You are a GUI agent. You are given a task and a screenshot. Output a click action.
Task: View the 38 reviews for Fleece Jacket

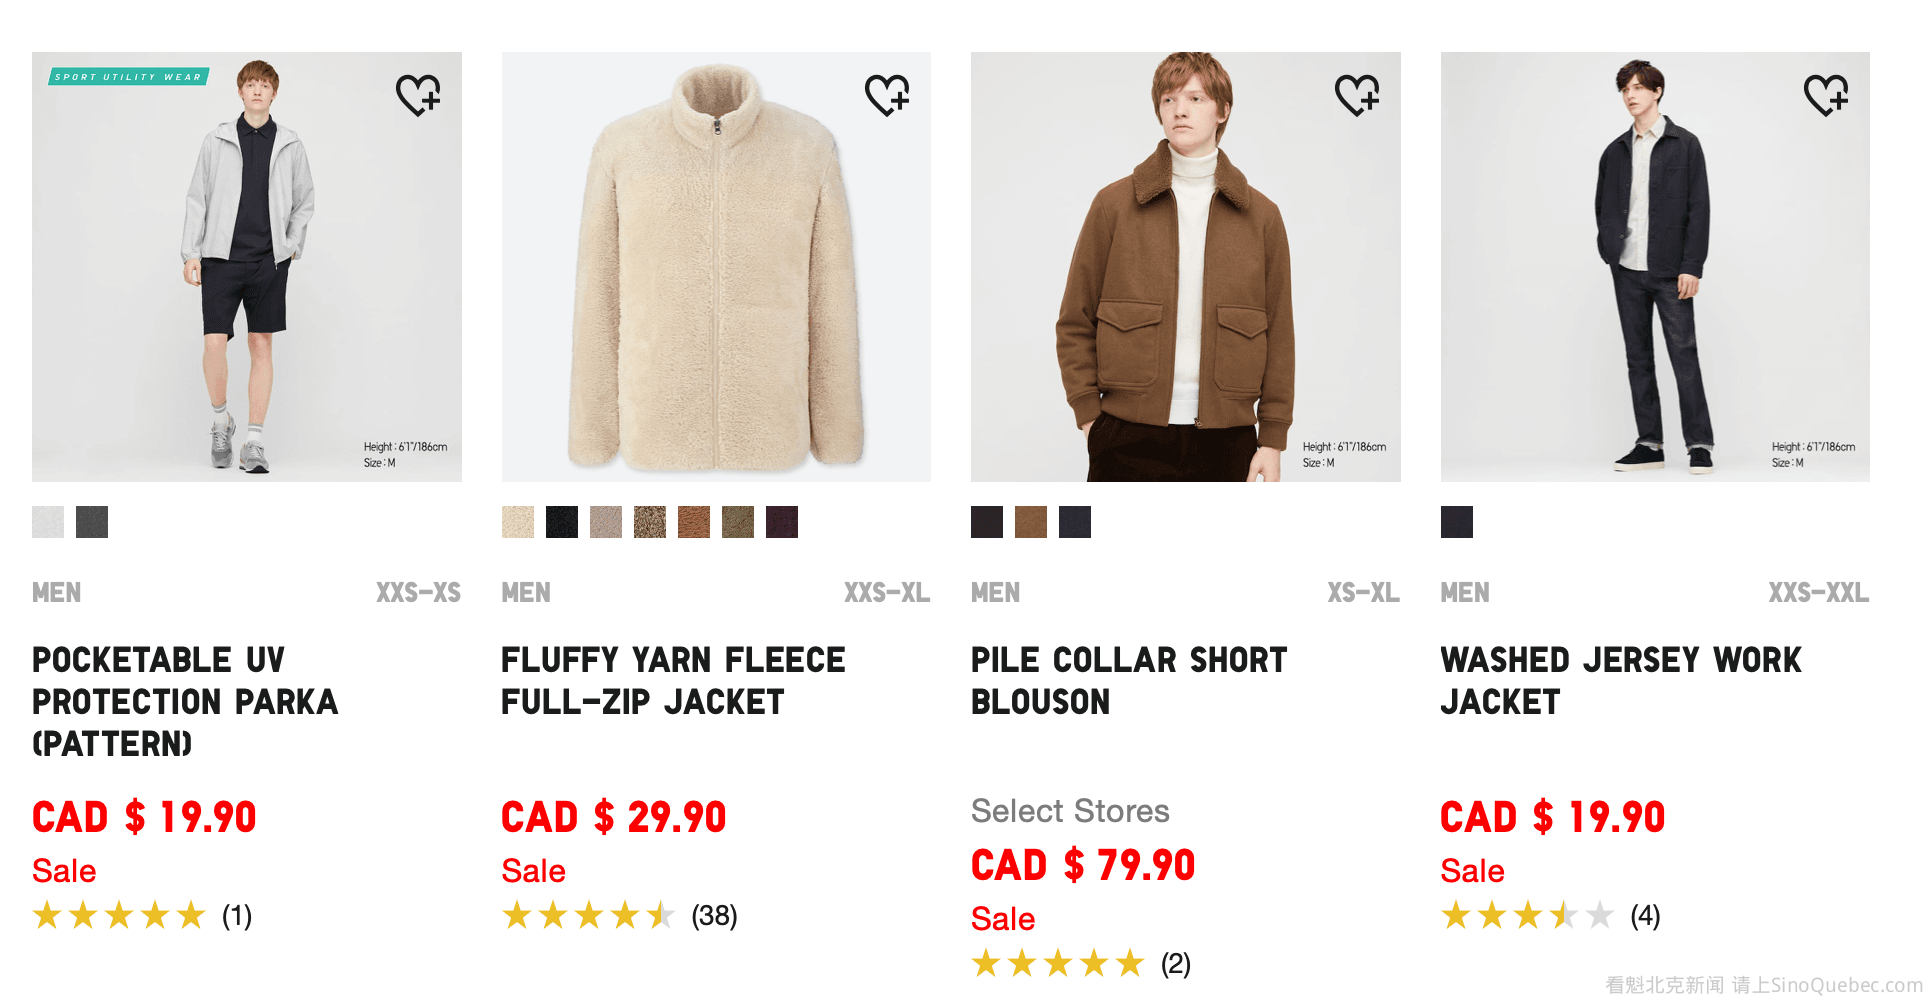click(714, 916)
